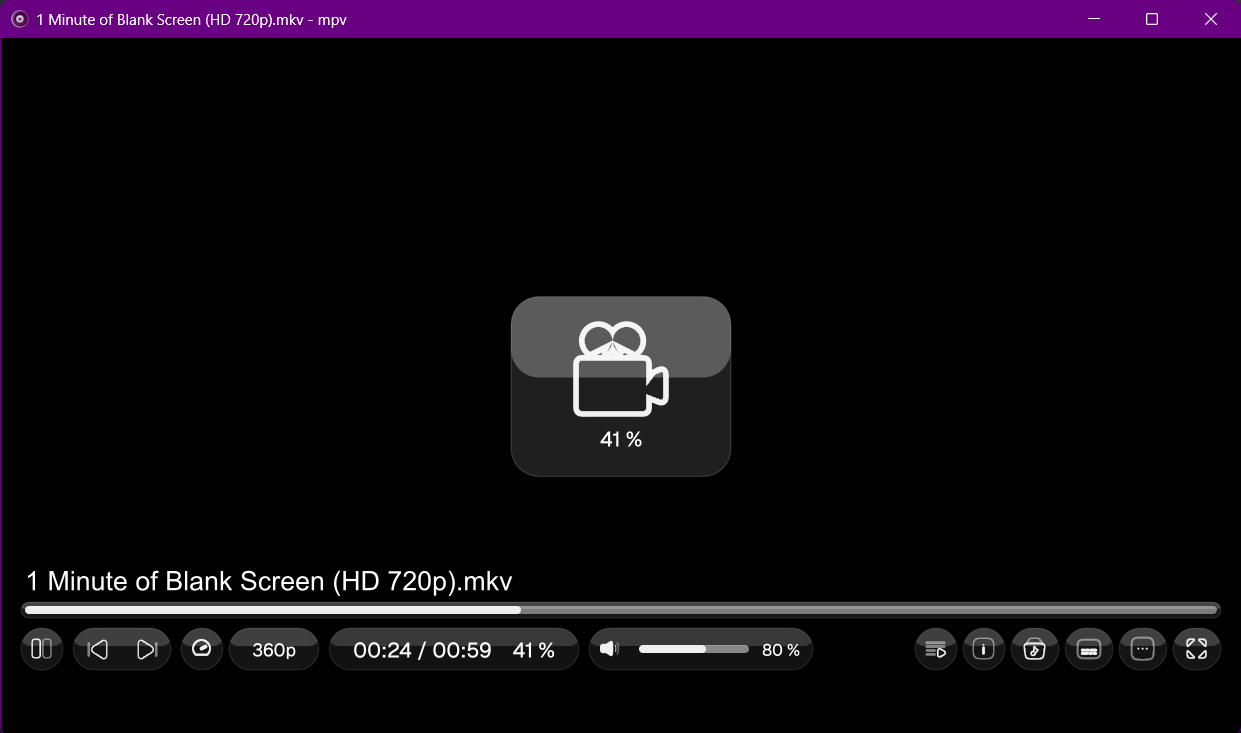Viewport: 1241px width, 733px height.
Task: Adjust the volume slider
Action: 694,649
